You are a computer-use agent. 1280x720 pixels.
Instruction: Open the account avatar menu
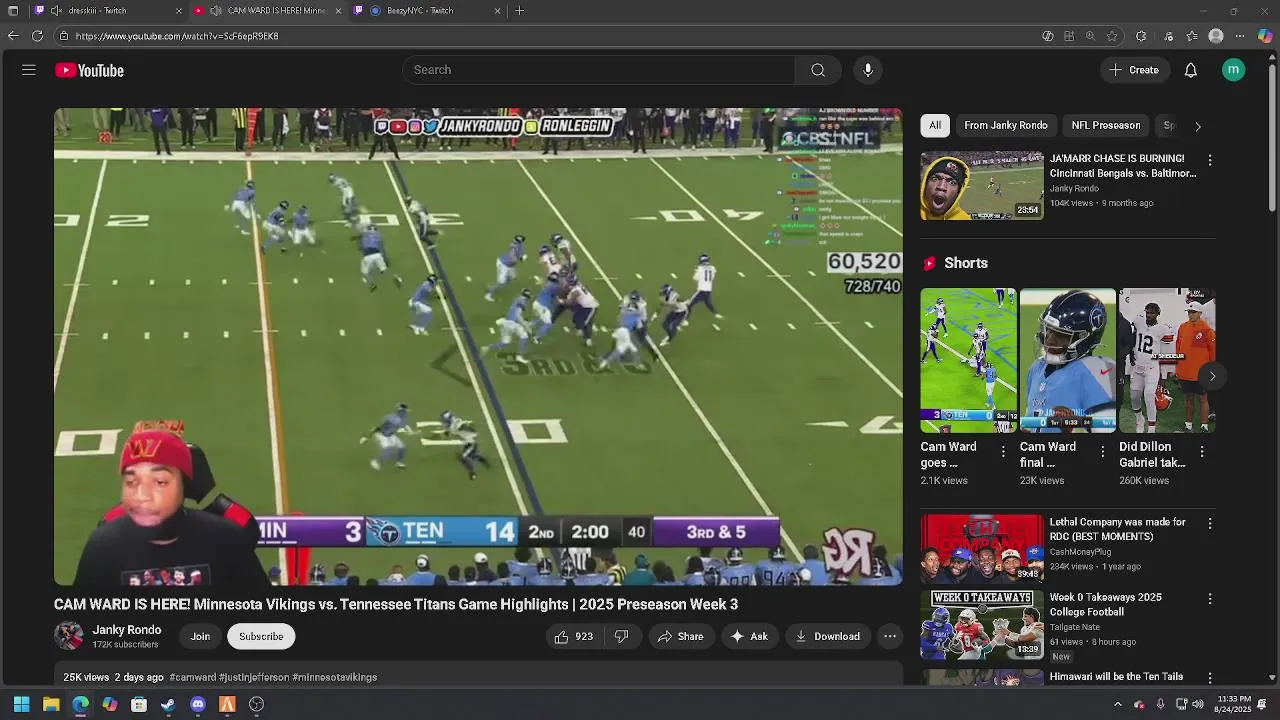pyautogui.click(x=1233, y=70)
